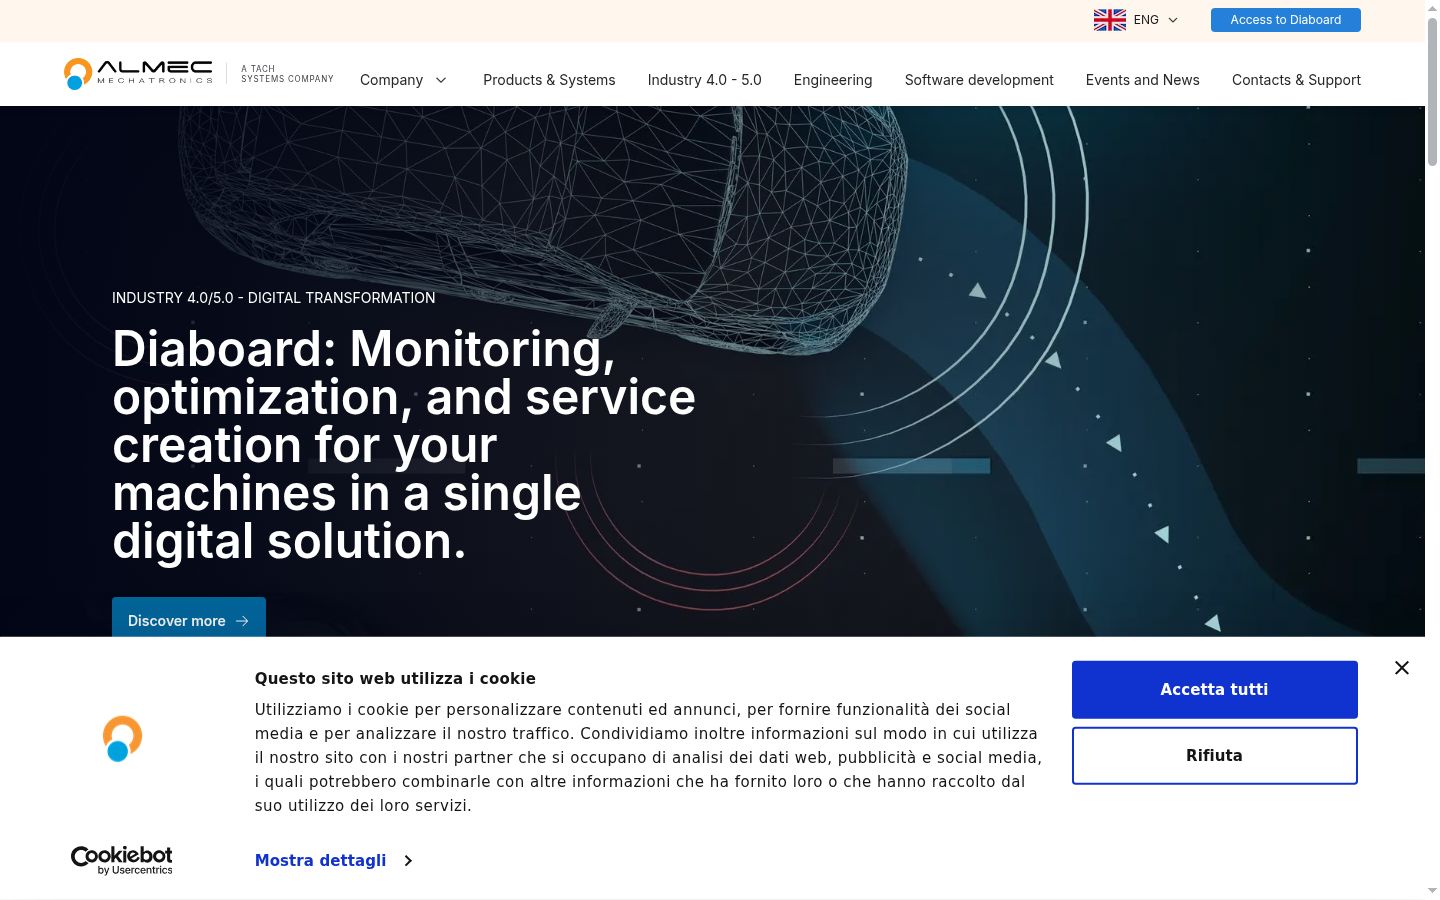Click the Discover more button
Image resolution: width=1440 pixels, height=900 pixels.
point(189,618)
